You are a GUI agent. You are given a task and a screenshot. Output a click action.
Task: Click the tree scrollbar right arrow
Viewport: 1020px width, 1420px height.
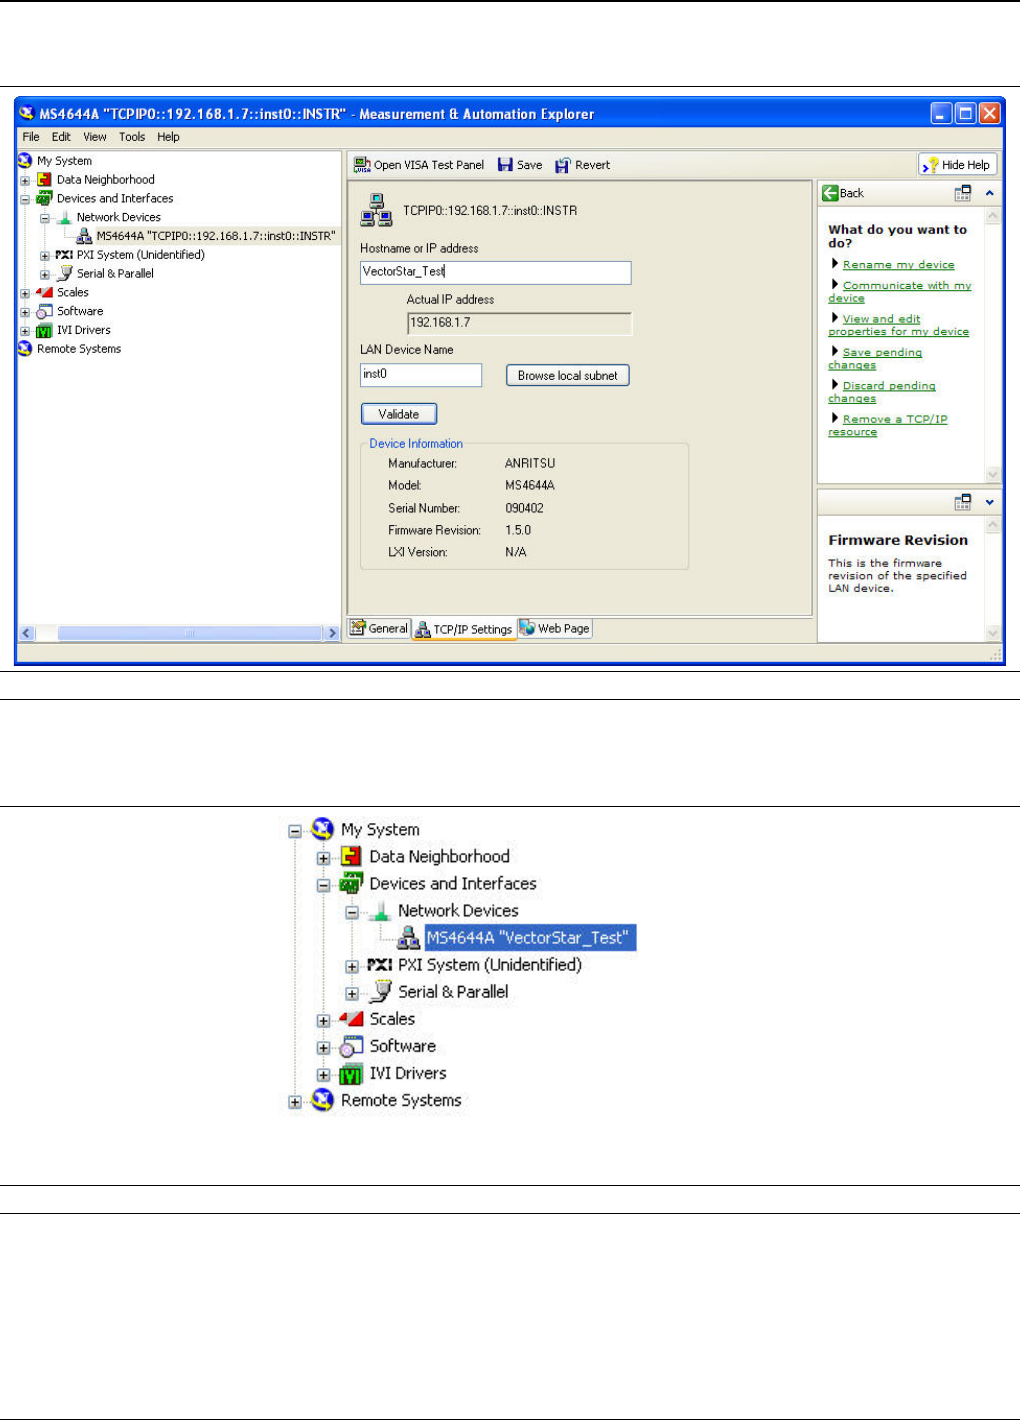[332, 633]
